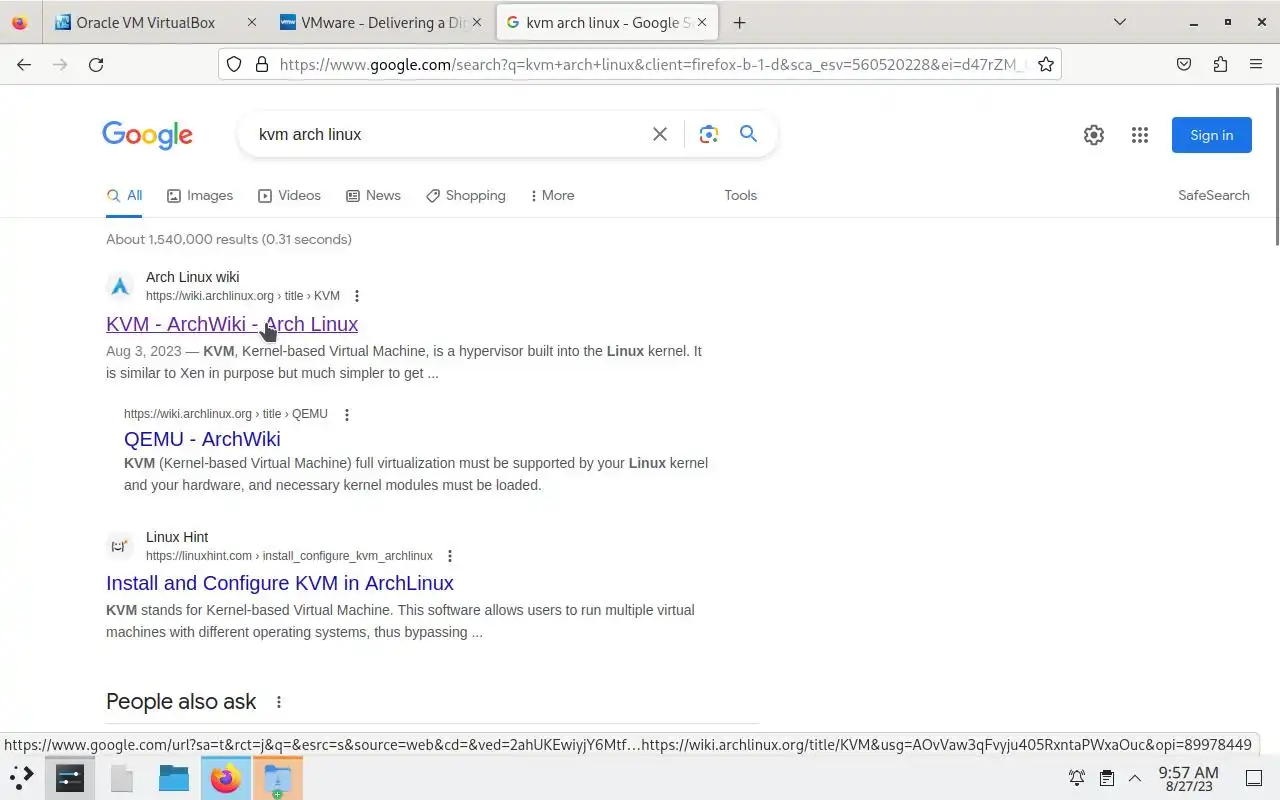Click the Sign in button

coord(1211,135)
